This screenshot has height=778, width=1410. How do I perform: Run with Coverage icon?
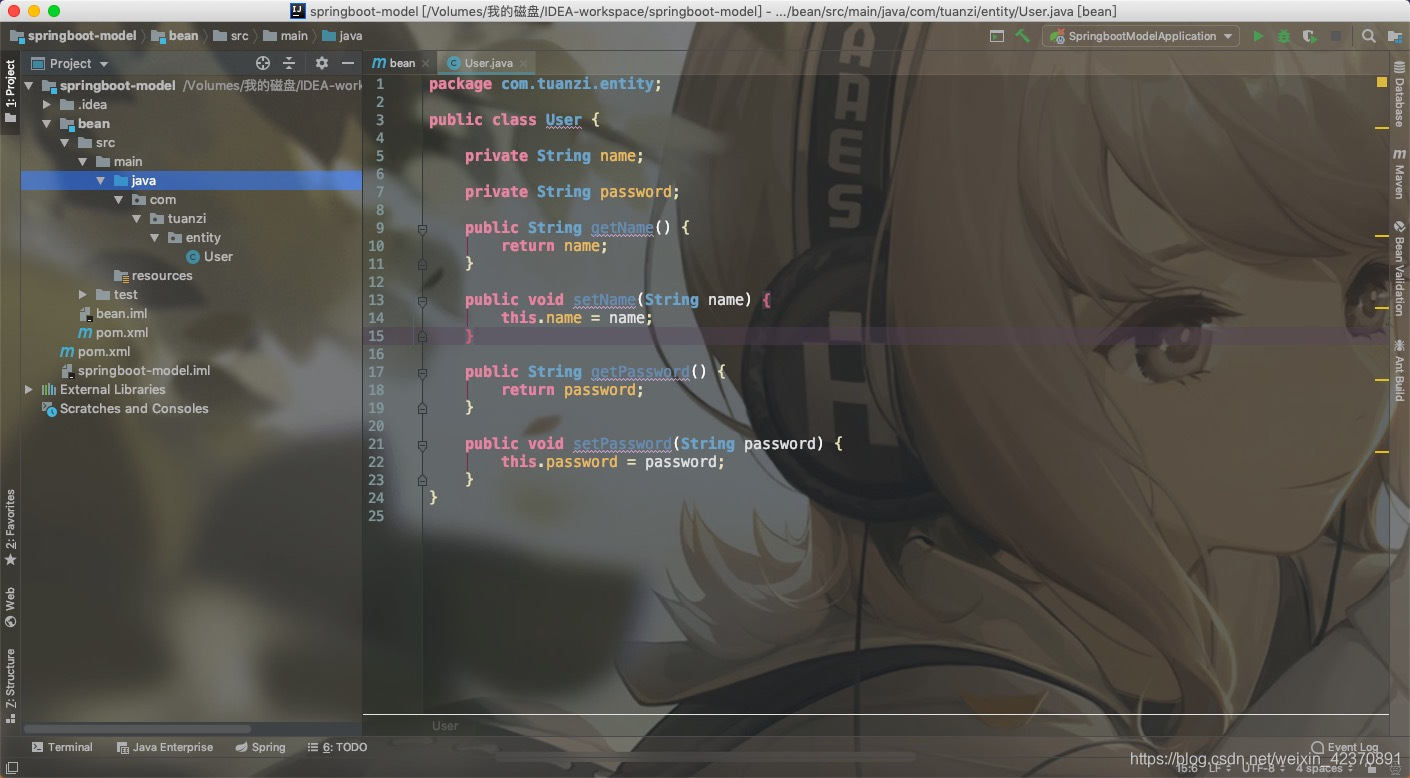pos(1309,36)
